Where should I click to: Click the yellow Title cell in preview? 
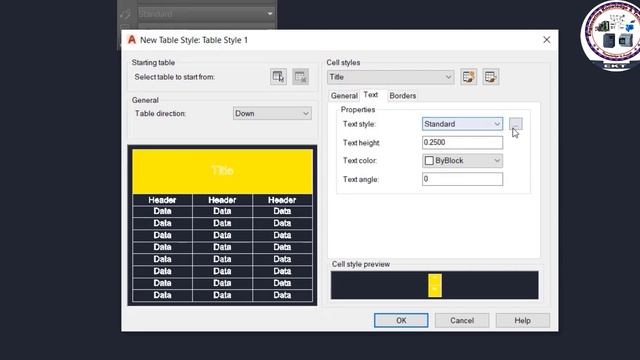pyautogui.click(x=222, y=171)
